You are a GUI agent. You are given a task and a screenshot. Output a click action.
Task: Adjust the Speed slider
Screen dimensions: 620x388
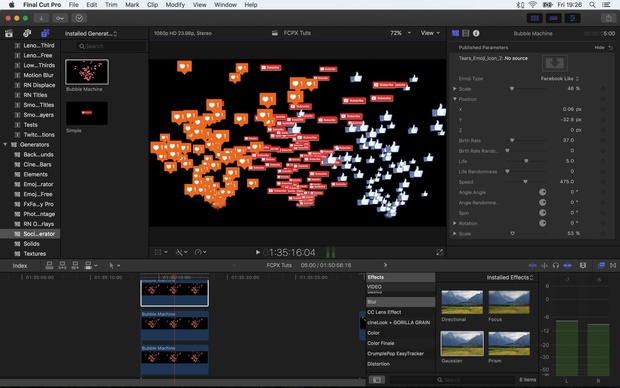point(525,182)
